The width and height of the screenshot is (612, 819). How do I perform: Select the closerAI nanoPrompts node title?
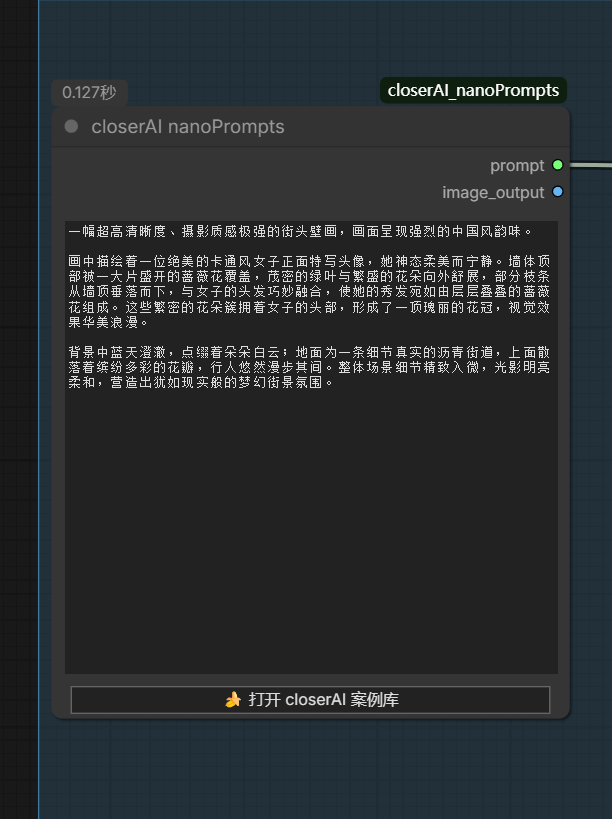(x=188, y=127)
